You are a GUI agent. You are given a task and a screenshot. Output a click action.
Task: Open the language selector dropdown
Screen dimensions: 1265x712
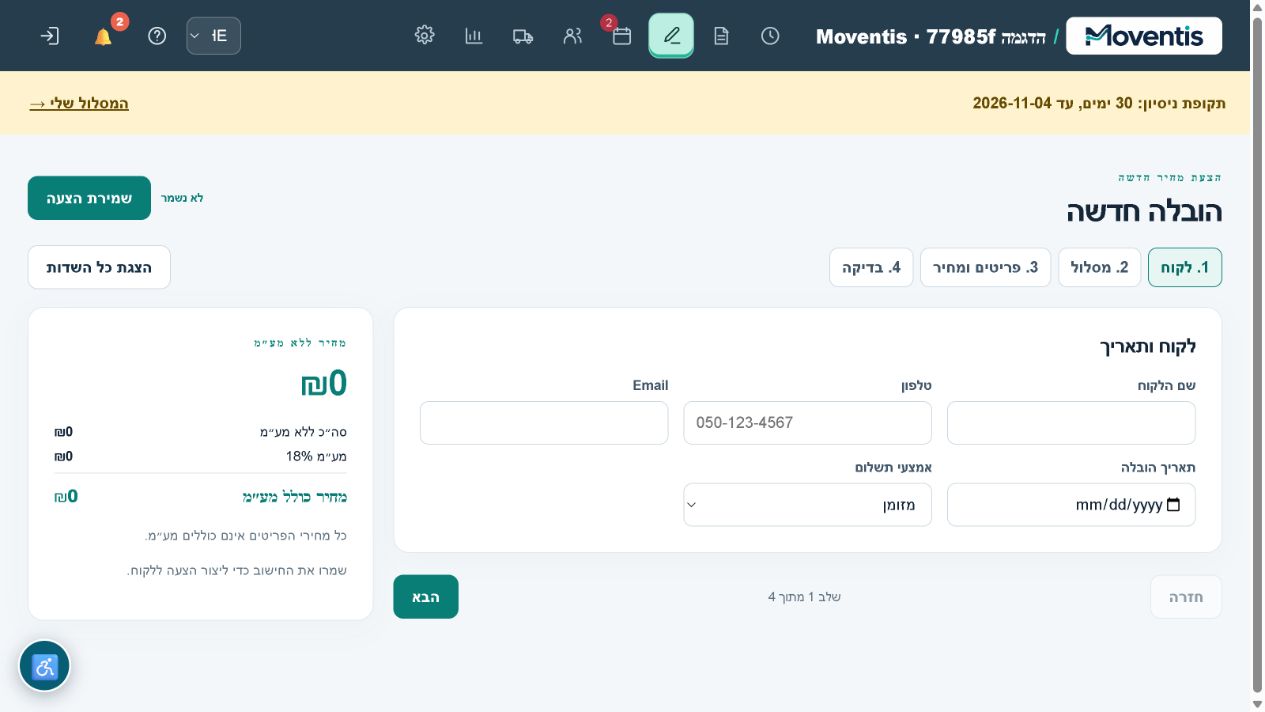[213, 36]
